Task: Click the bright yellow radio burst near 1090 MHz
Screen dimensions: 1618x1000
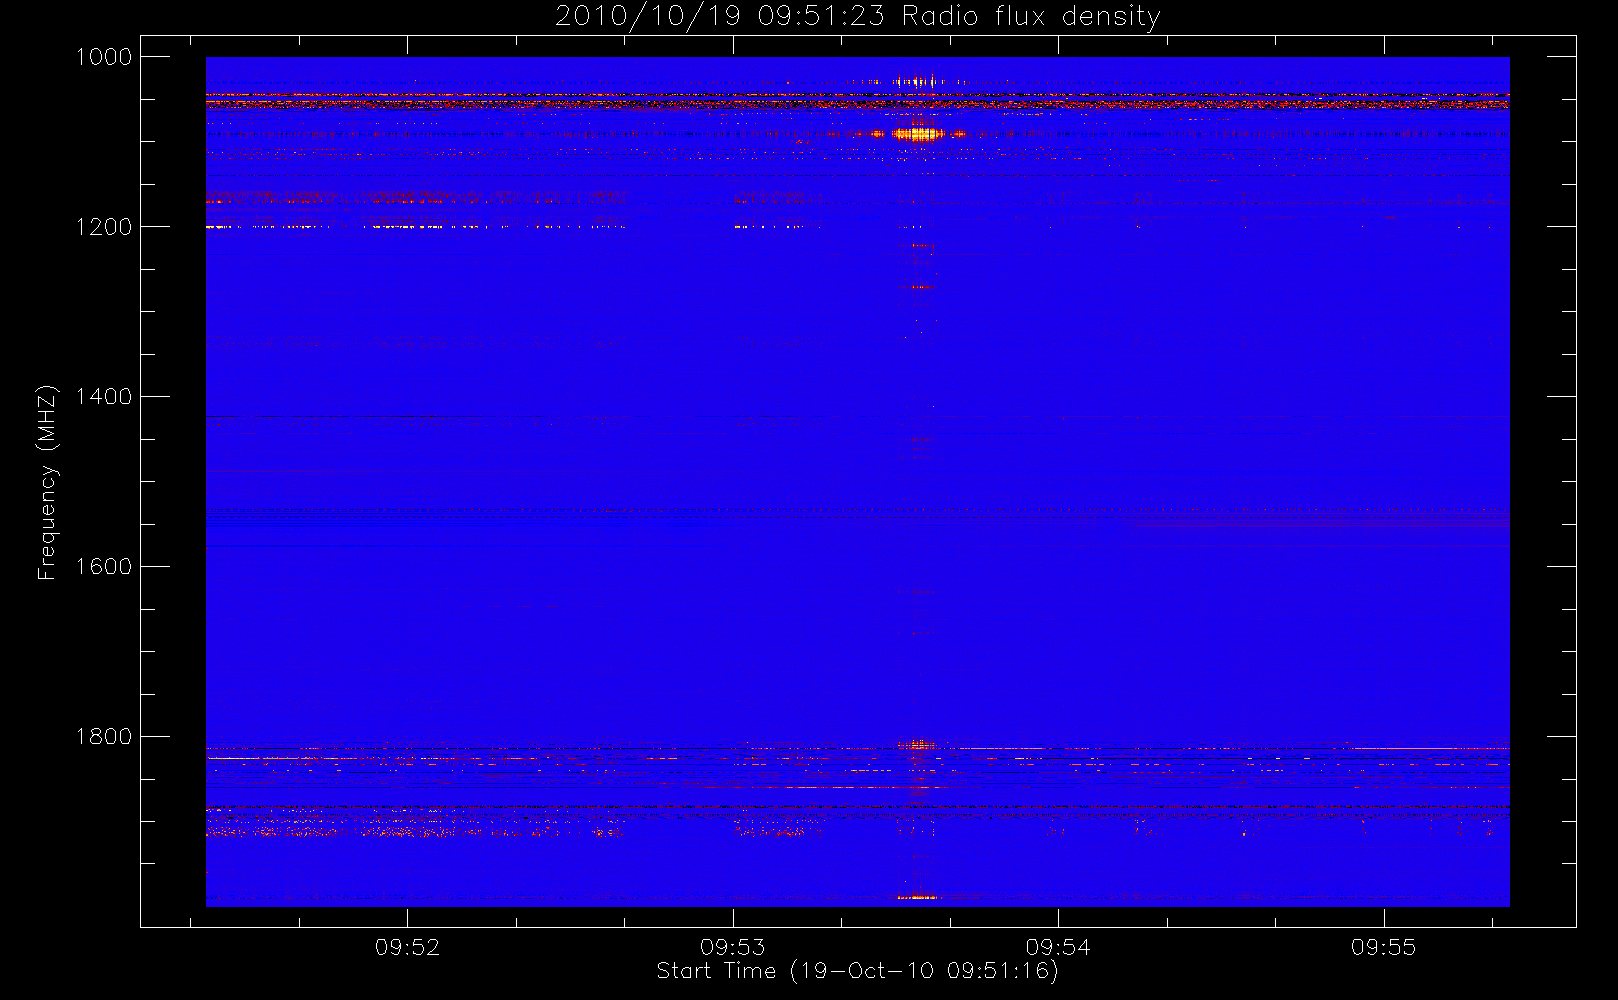Action: [x=917, y=133]
